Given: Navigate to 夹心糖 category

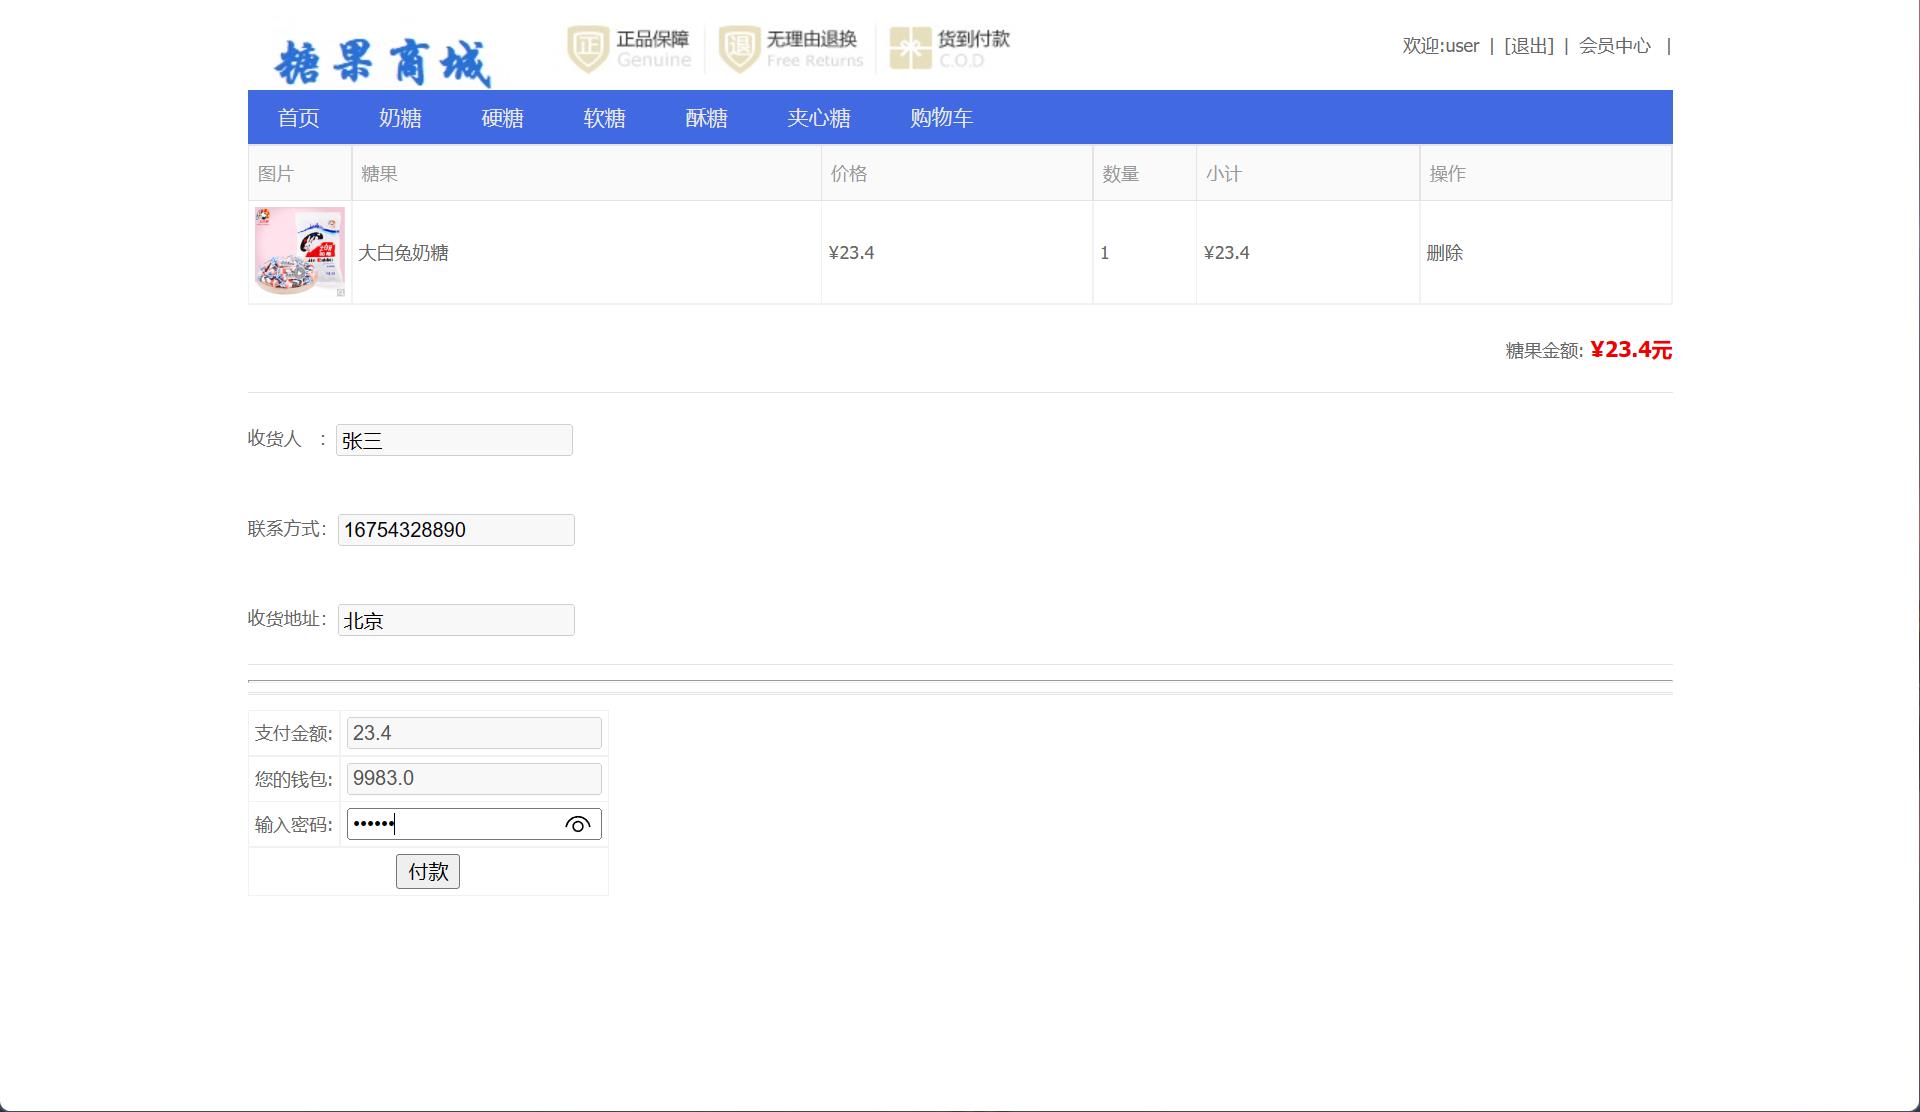Looking at the screenshot, I should [818, 118].
